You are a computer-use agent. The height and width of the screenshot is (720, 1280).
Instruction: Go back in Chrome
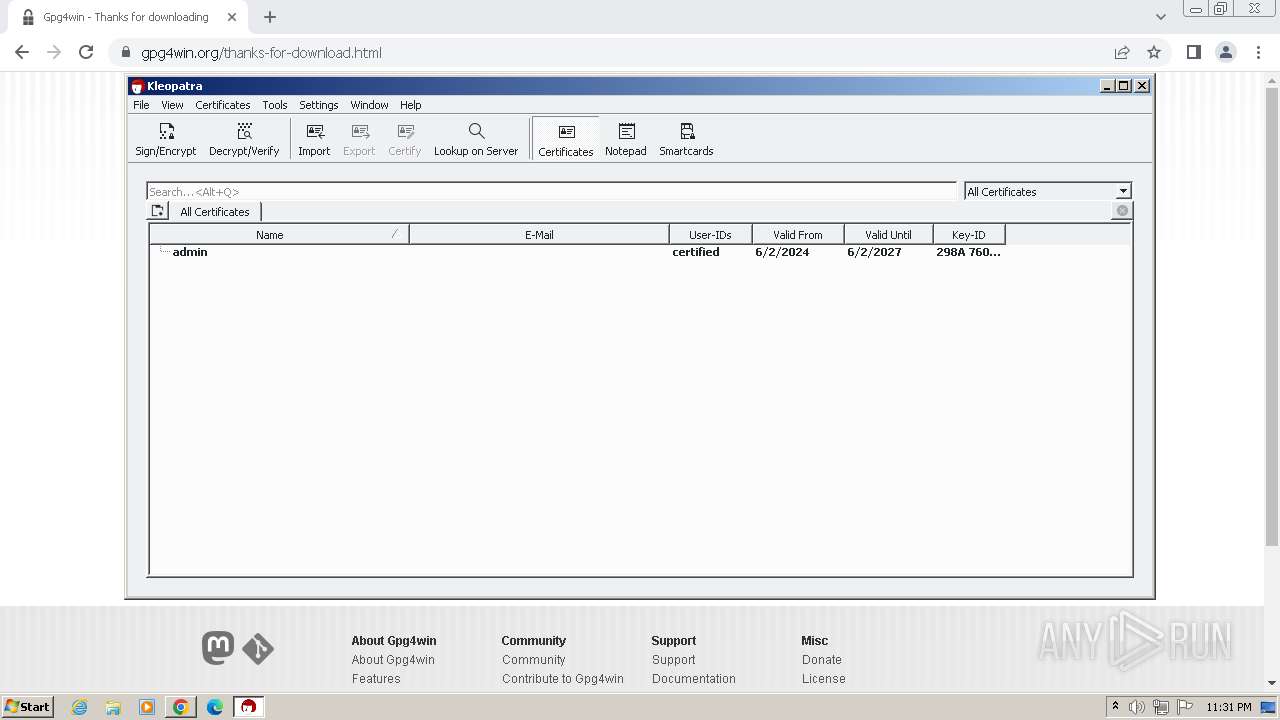click(x=22, y=52)
